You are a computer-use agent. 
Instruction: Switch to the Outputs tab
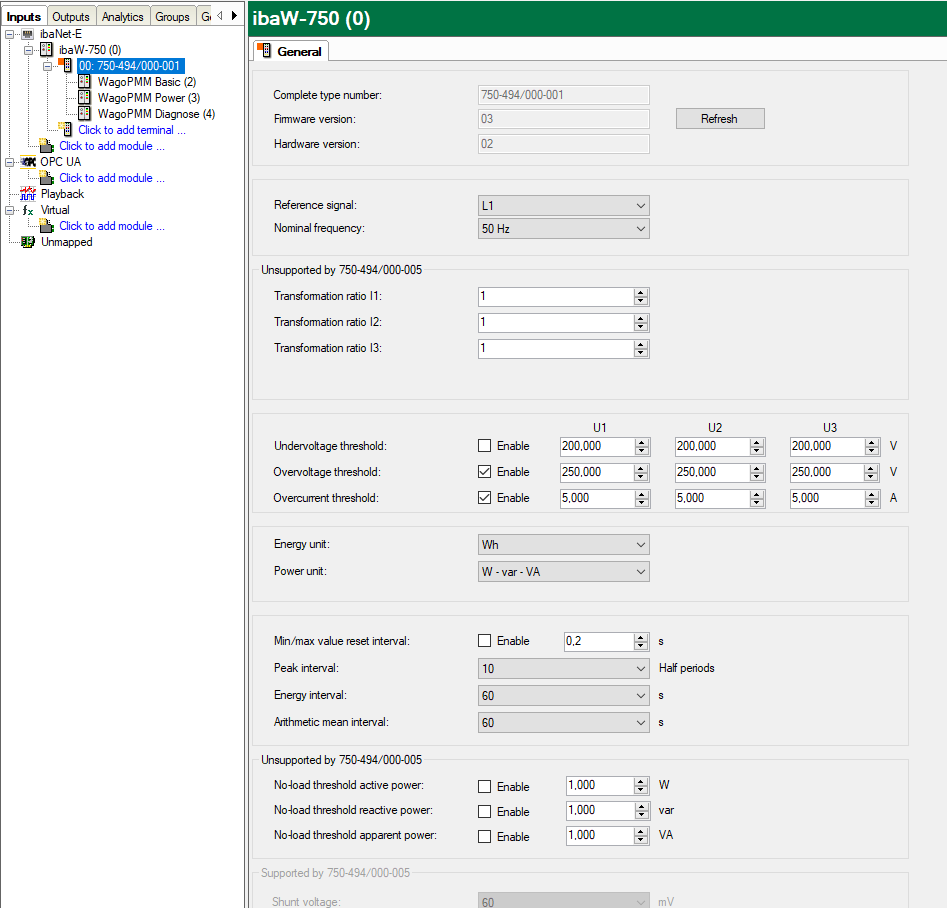coord(71,16)
